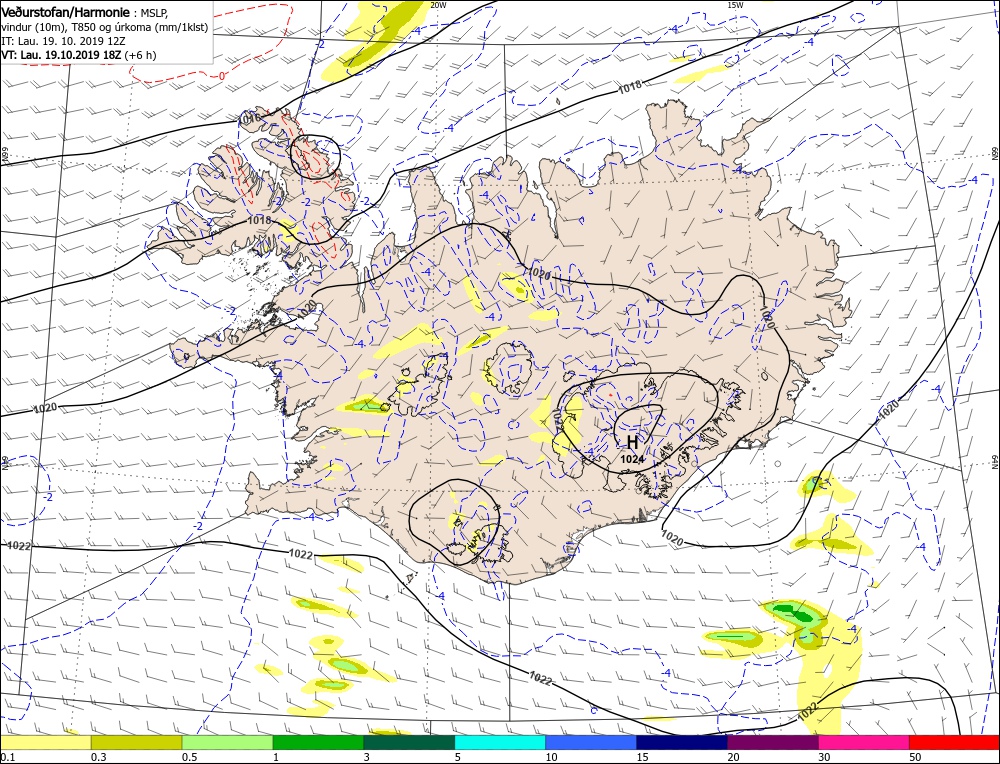Image resolution: width=1000 pixels, height=764 pixels.
Task: Click the red above-50 legend swatch
Action: click(x=954, y=742)
